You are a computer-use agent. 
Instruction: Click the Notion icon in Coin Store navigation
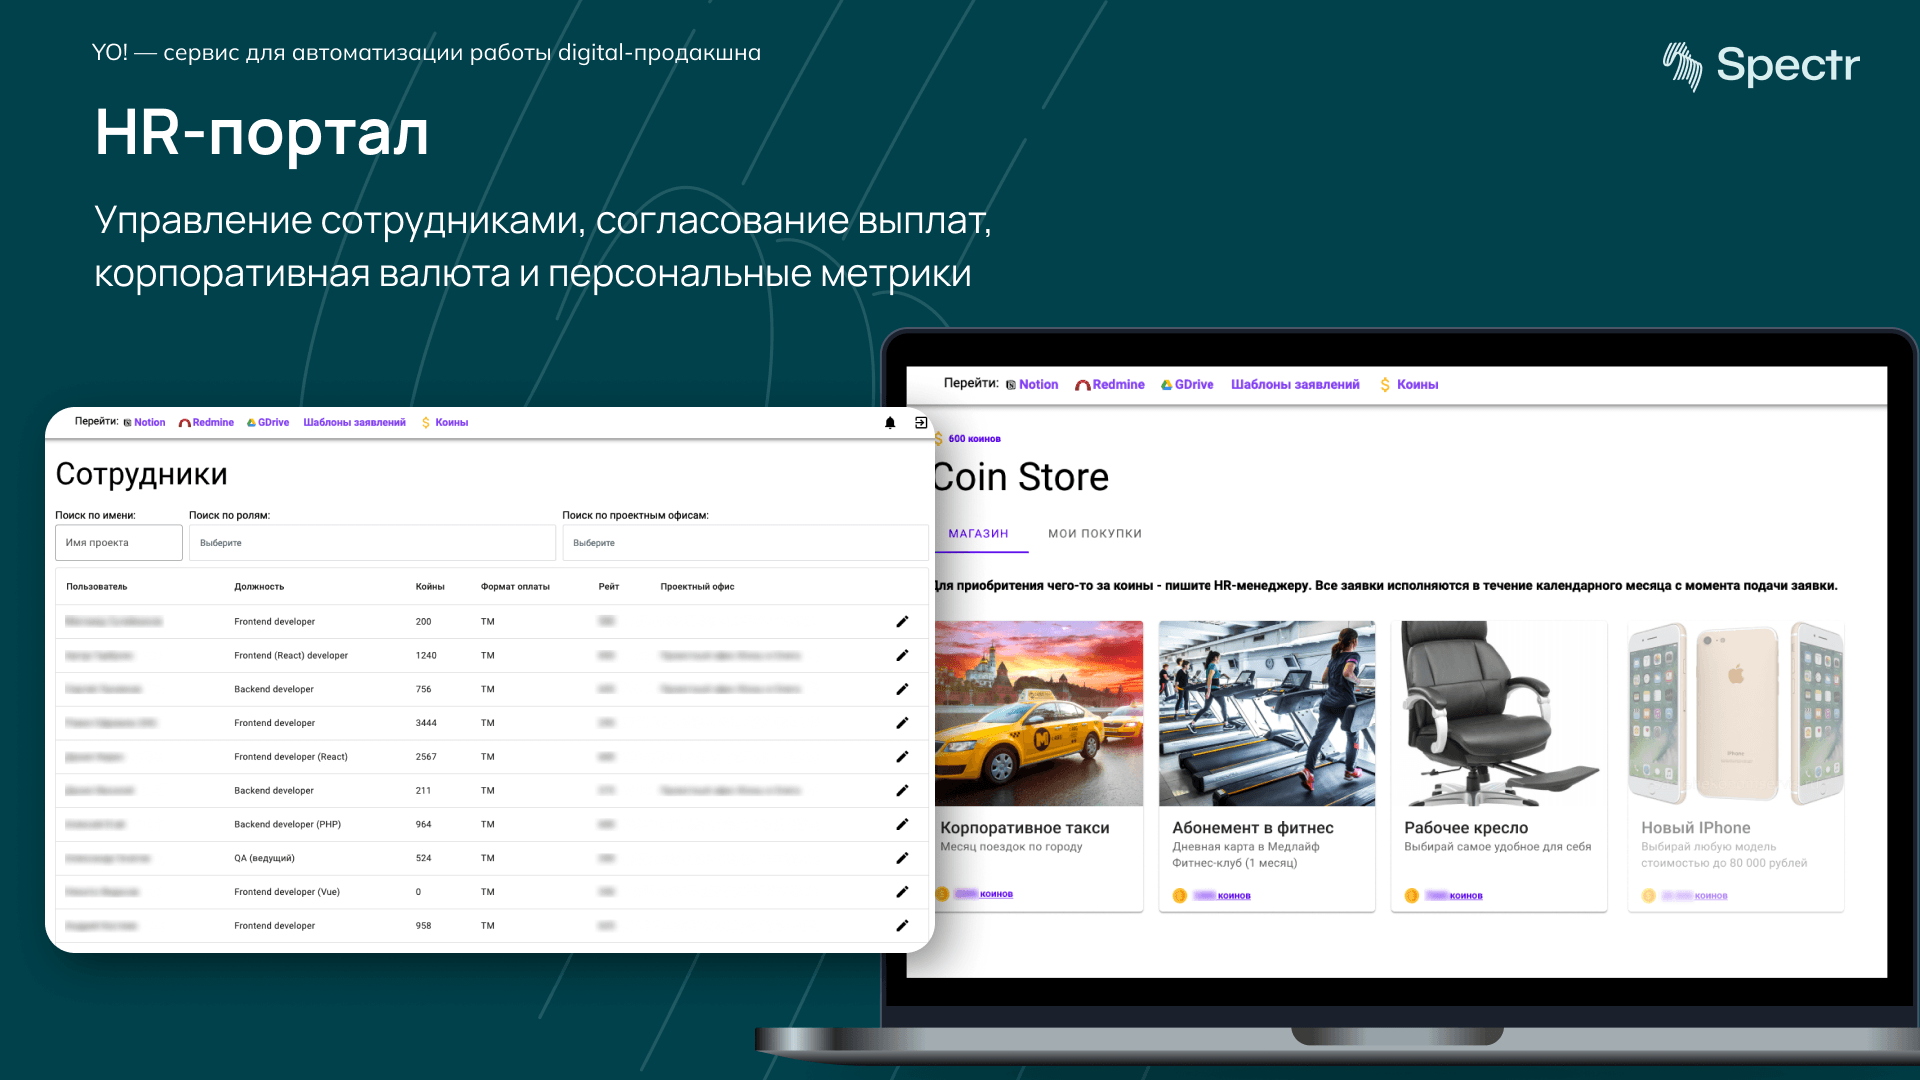pyautogui.click(x=1011, y=384)
